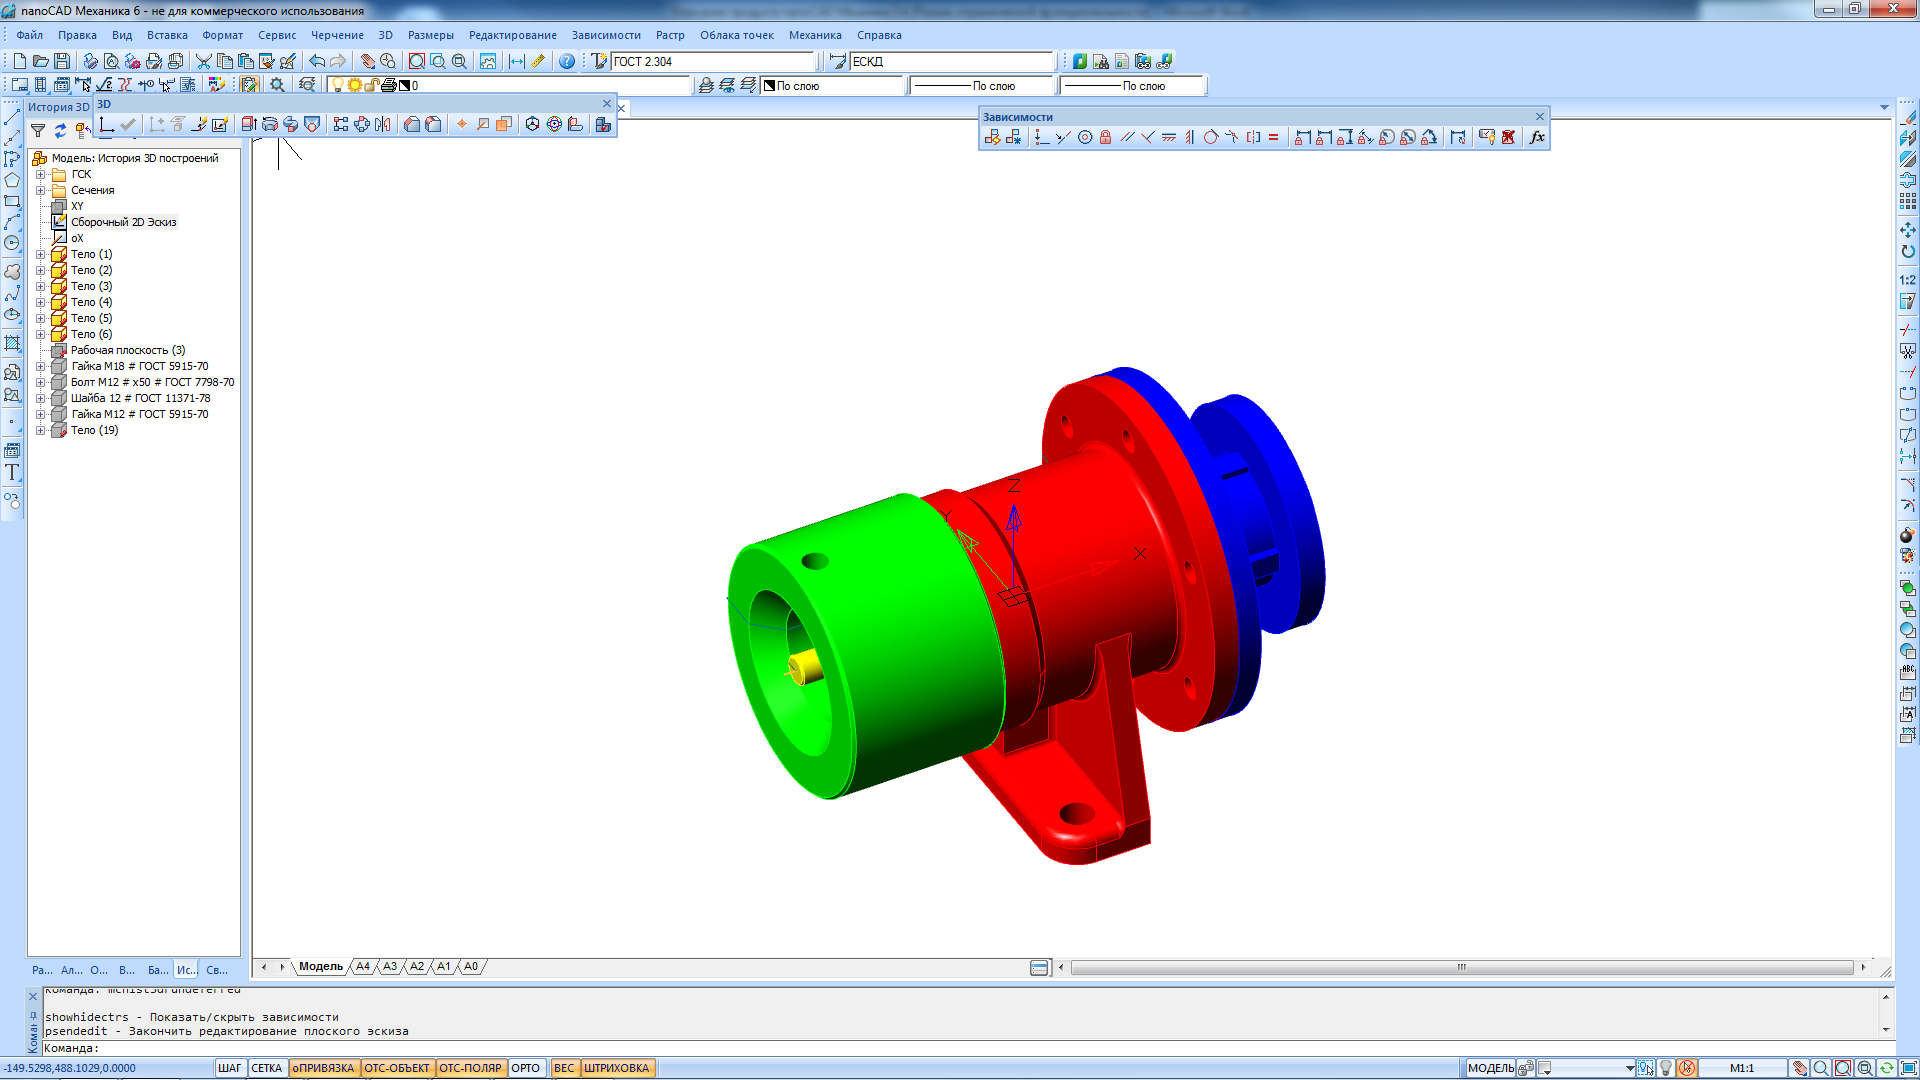Apply the Parallel constraint icon
Viewport: 1920px width, 1080px height.
tap(1128, 137)
